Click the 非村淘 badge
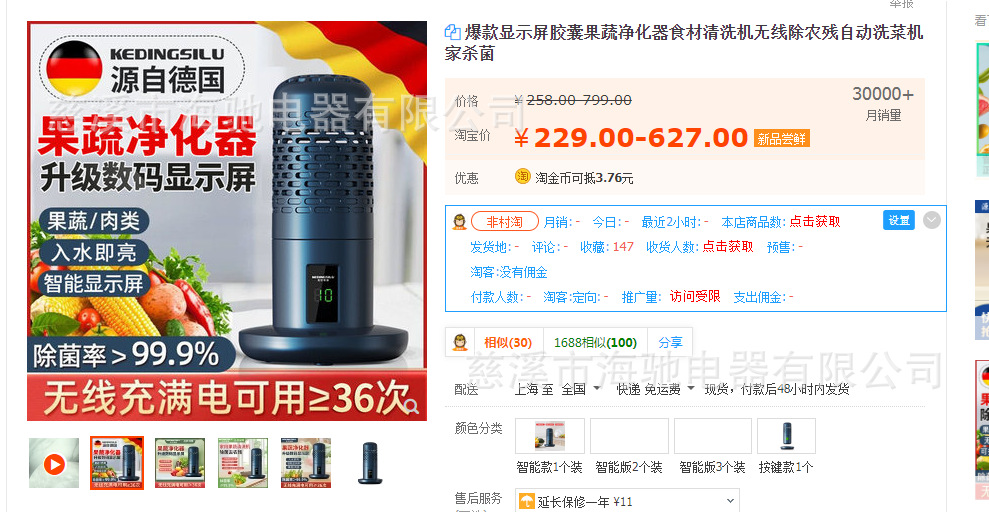This screenshot has height=512, width=989. coord(505,222)
